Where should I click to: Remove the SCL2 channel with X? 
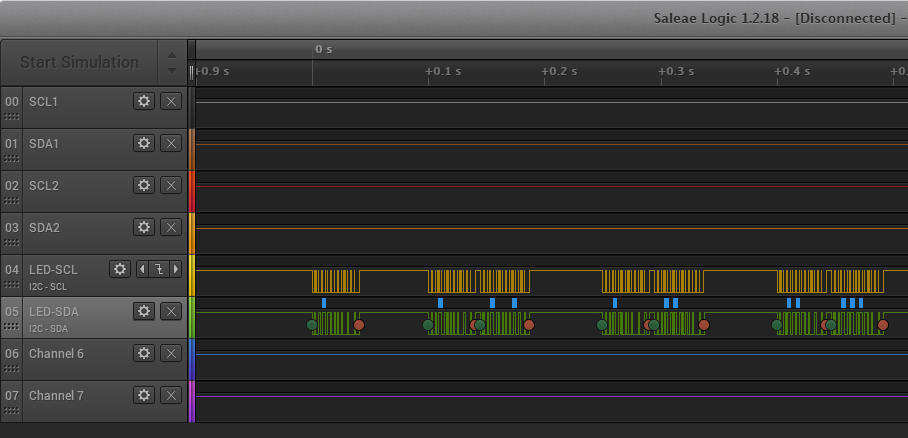click(x=171, y=185)
